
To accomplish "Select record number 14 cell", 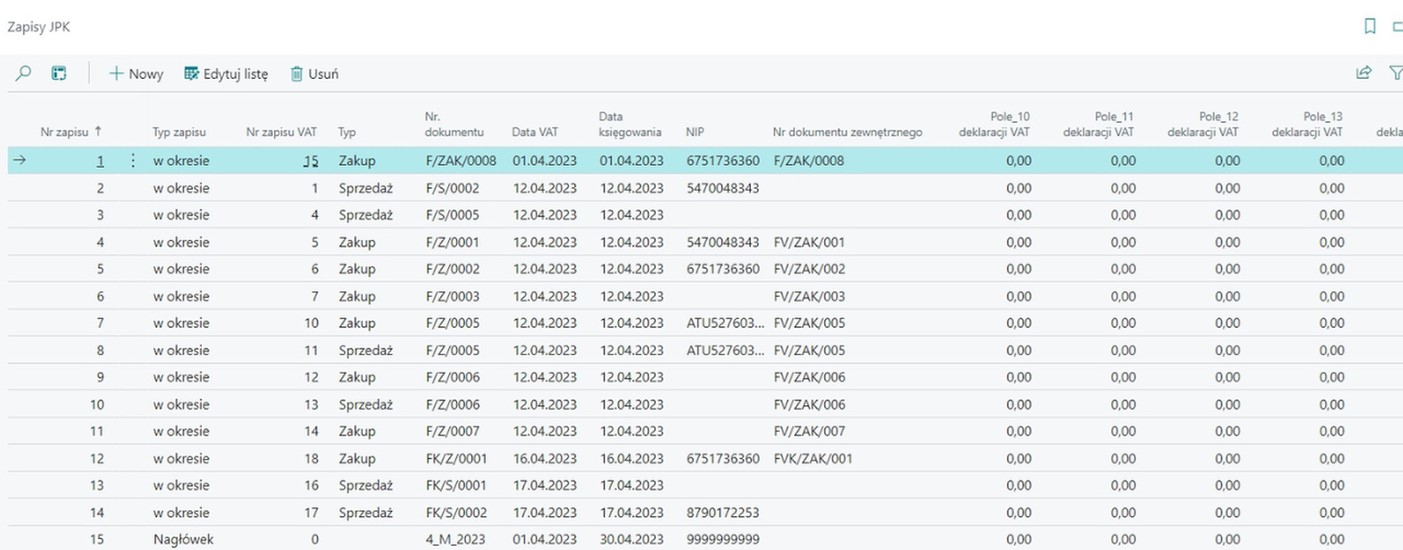I will click(97, 512).
